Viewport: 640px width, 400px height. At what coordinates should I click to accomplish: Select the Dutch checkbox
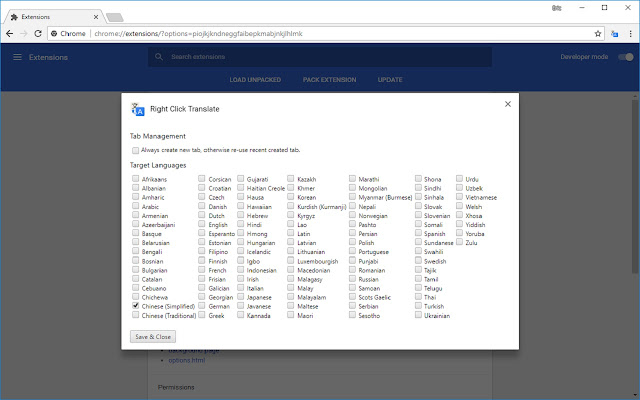pos(202,215)
